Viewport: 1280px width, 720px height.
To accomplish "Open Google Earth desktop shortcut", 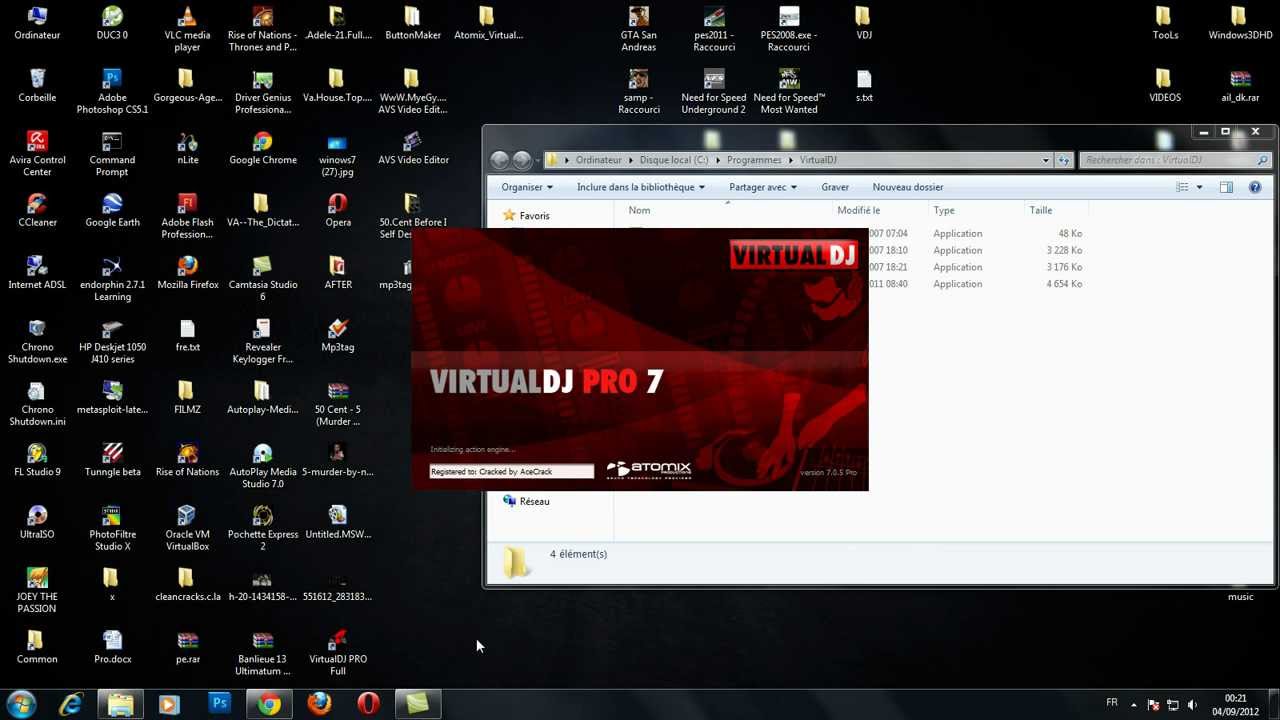I will pos(112,210).
